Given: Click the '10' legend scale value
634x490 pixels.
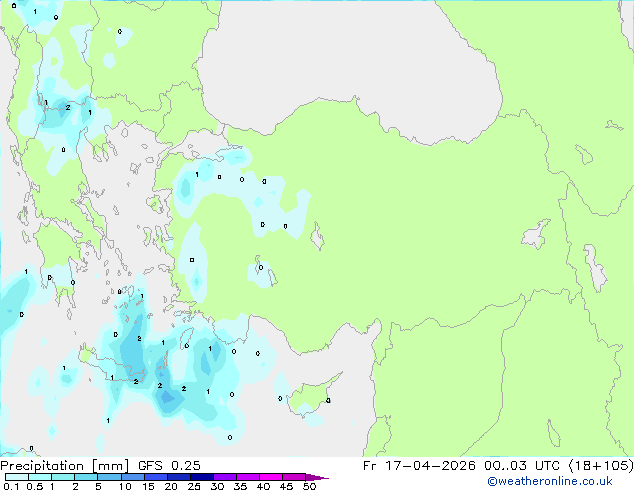Looking at the screenshot, I should tap(125, 486).
